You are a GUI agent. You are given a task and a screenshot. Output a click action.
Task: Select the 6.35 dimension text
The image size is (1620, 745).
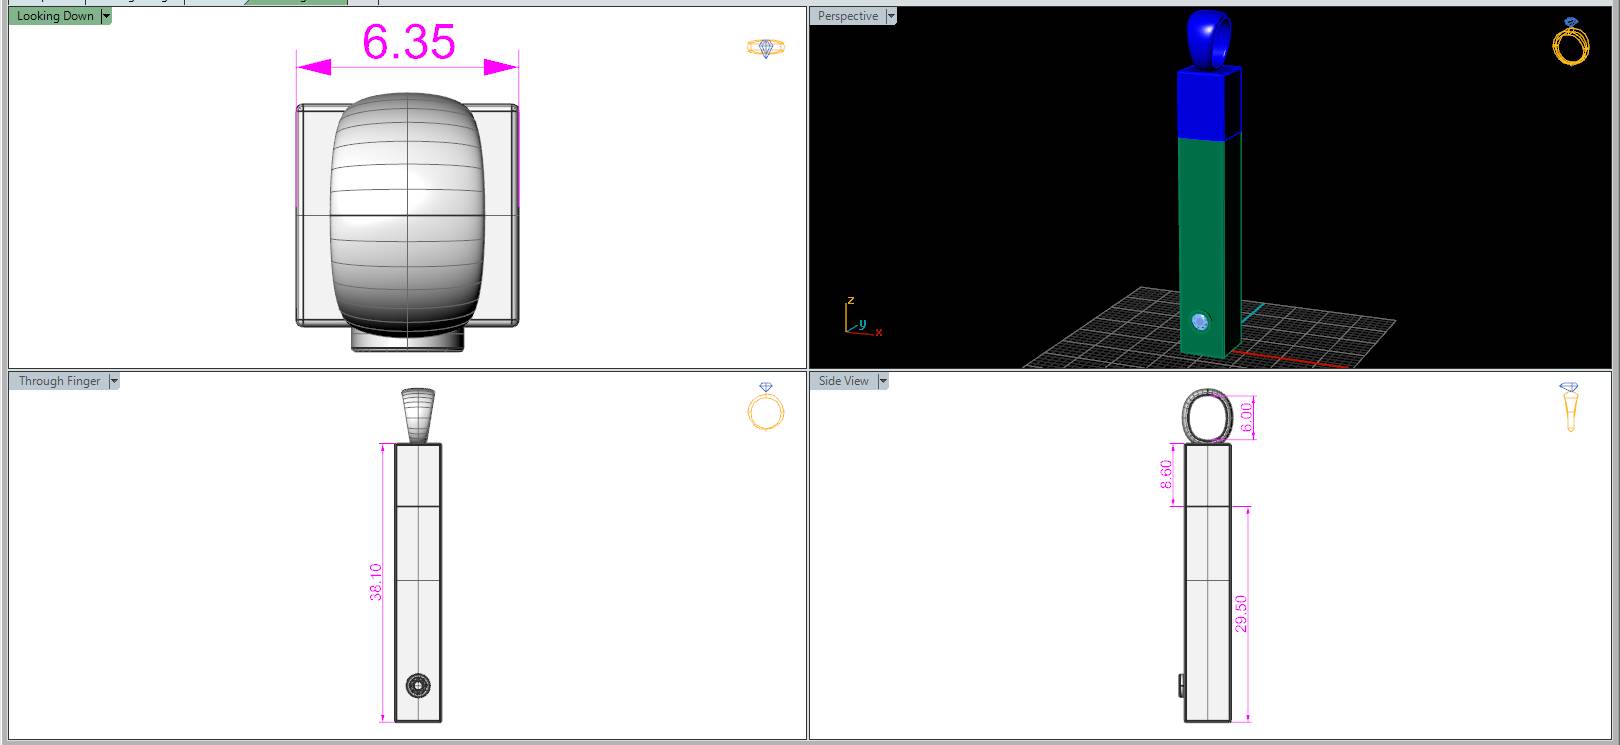point(409,42)
